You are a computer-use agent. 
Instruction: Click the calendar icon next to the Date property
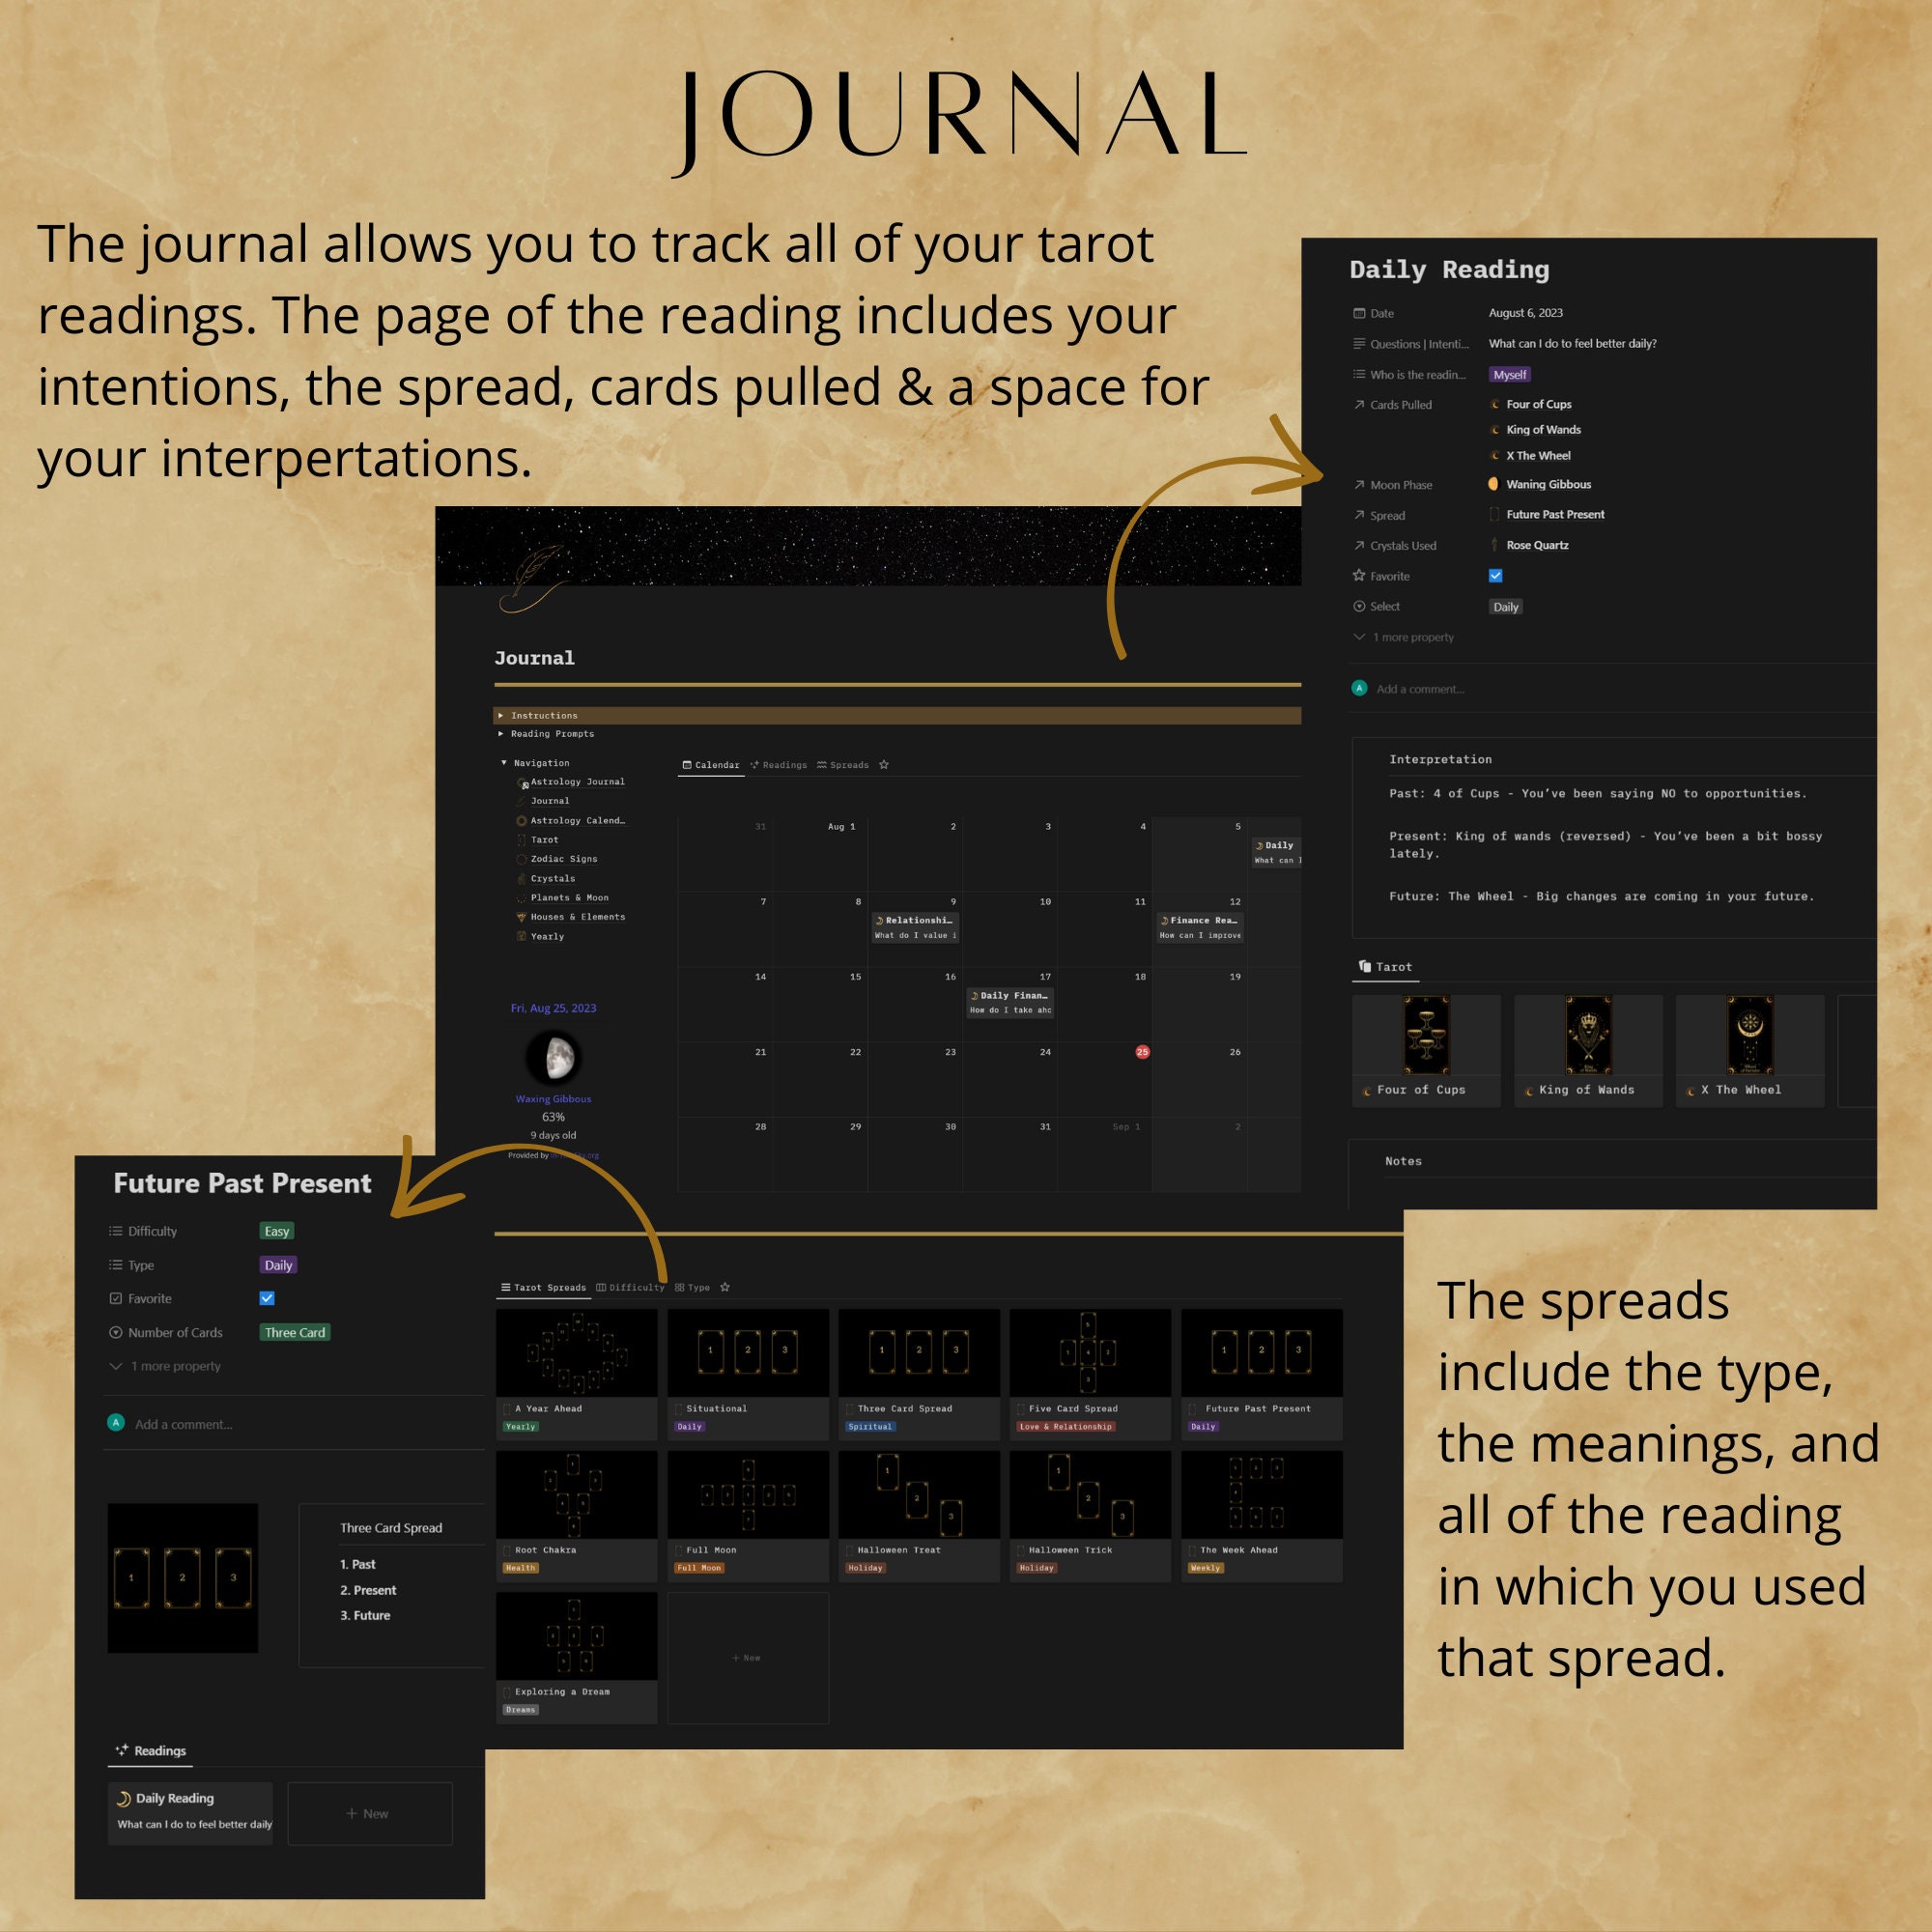[x=1359, y=313]
